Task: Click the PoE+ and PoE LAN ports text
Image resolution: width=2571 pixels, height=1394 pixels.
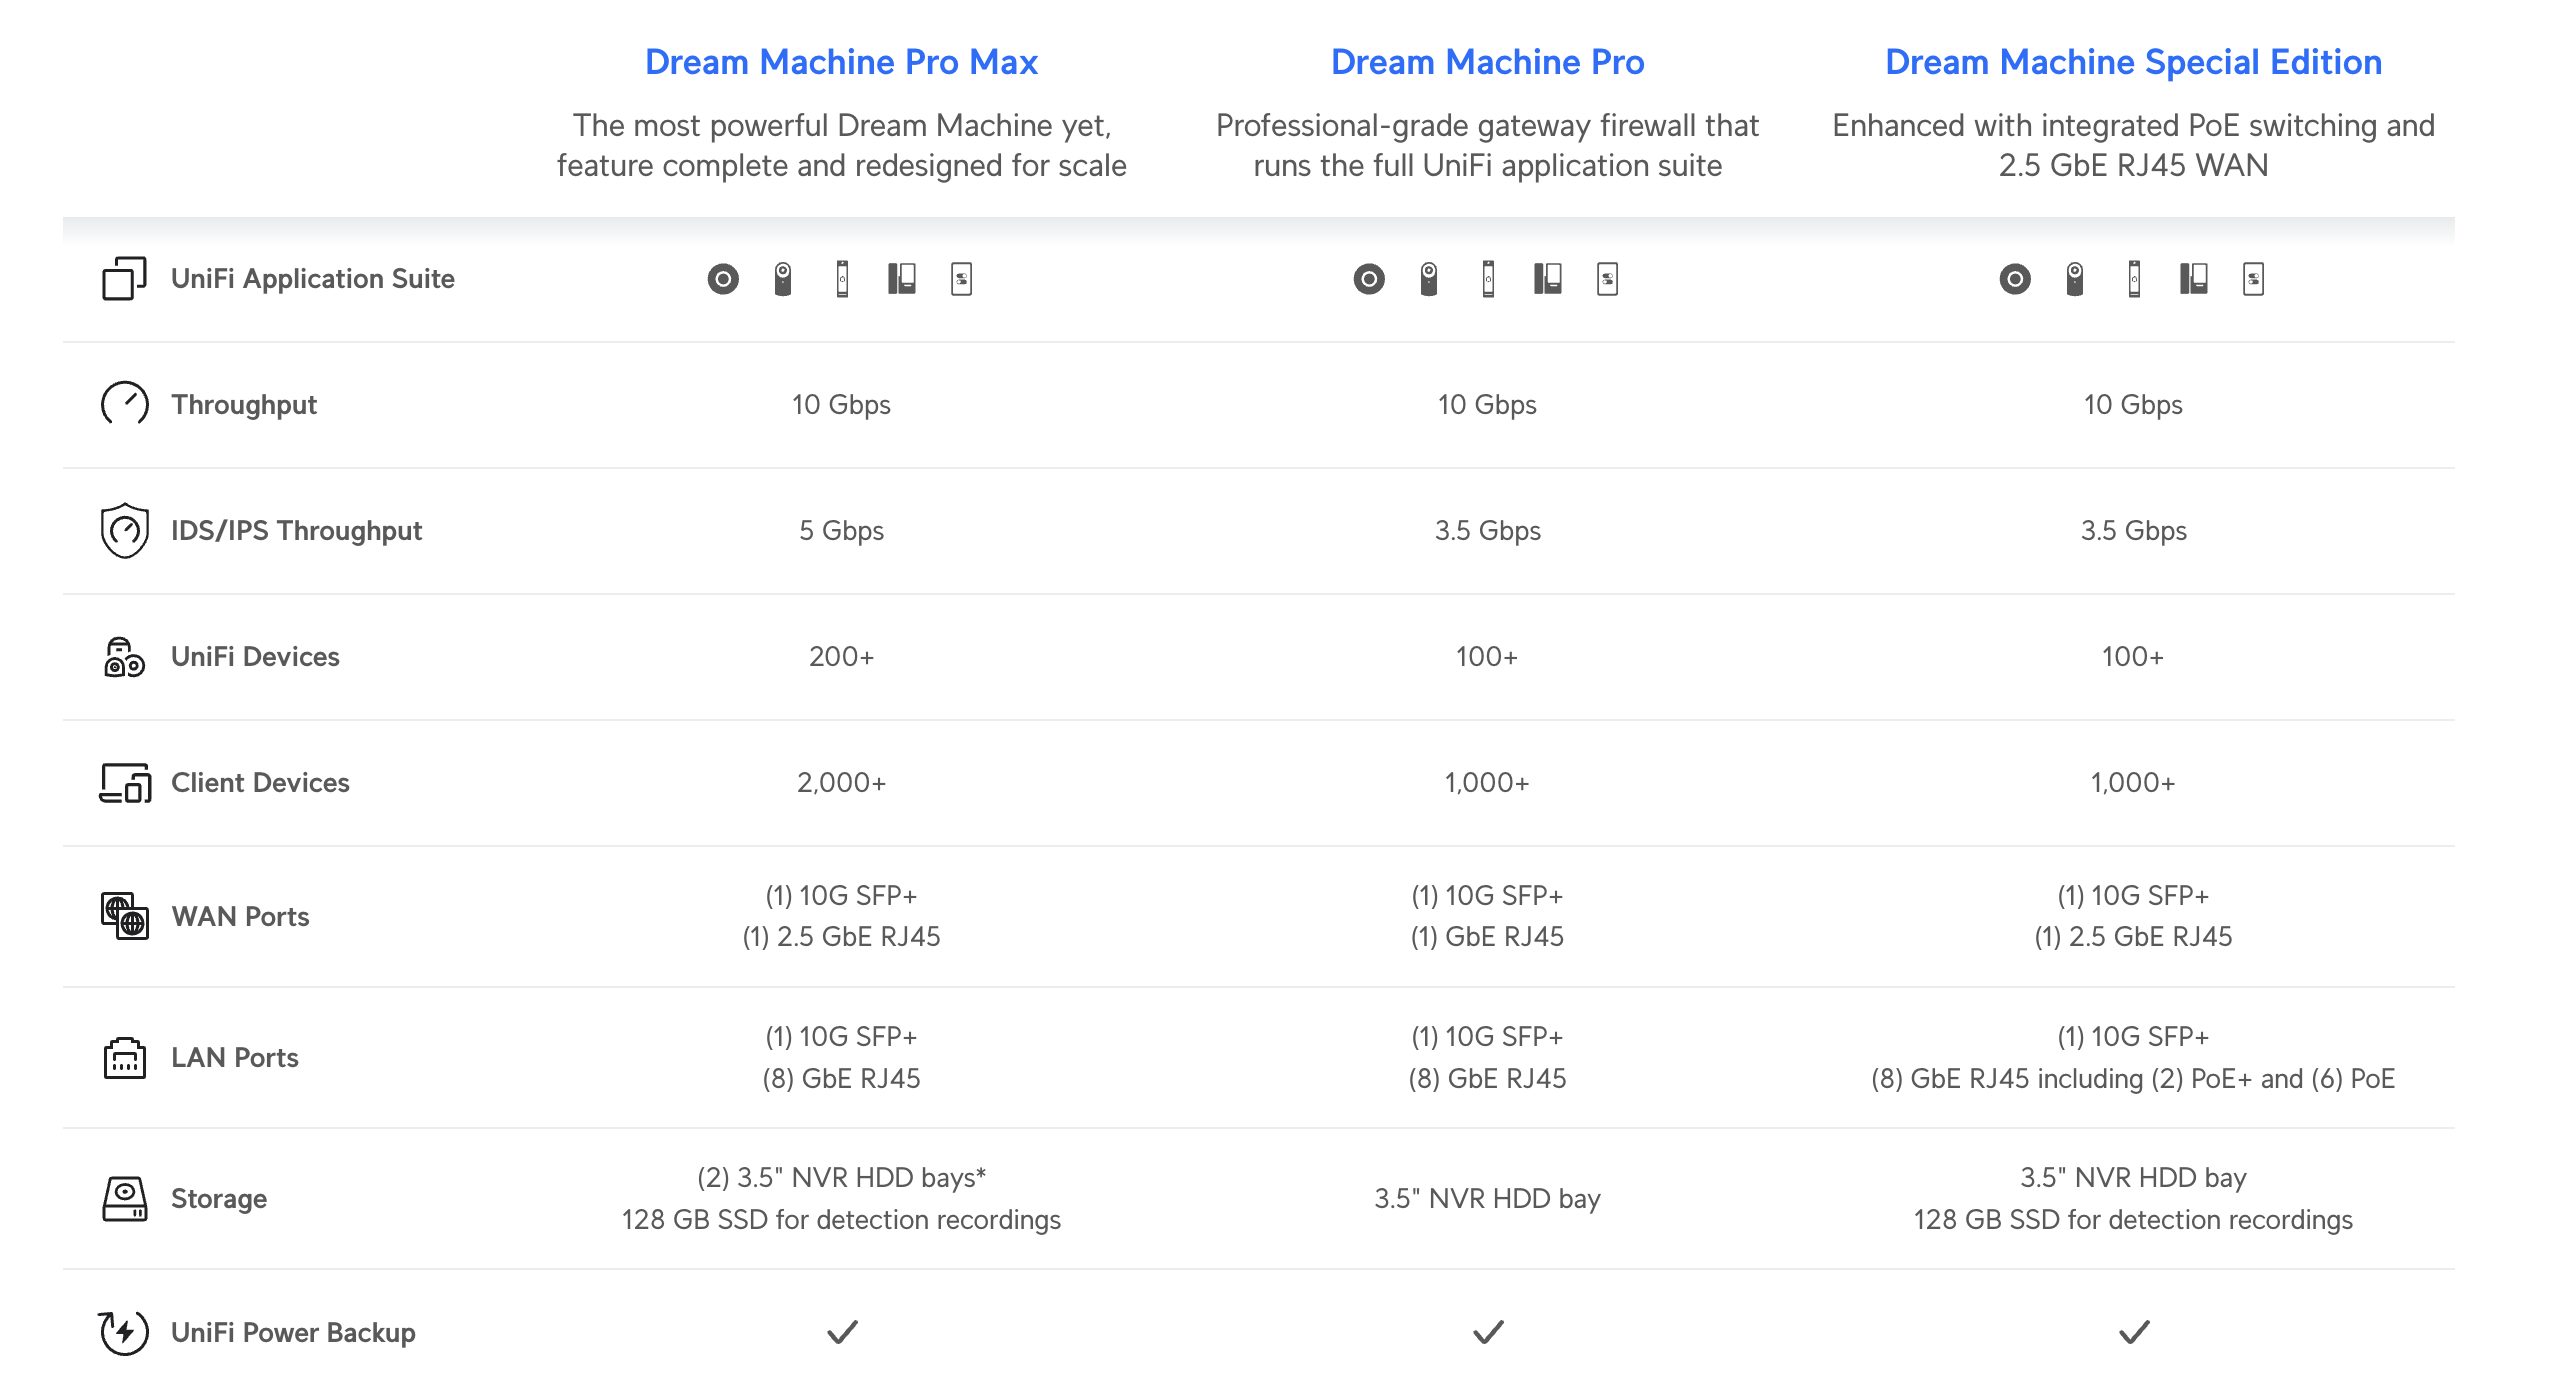Action: pyautogui.click(x=2133, y=1079)
